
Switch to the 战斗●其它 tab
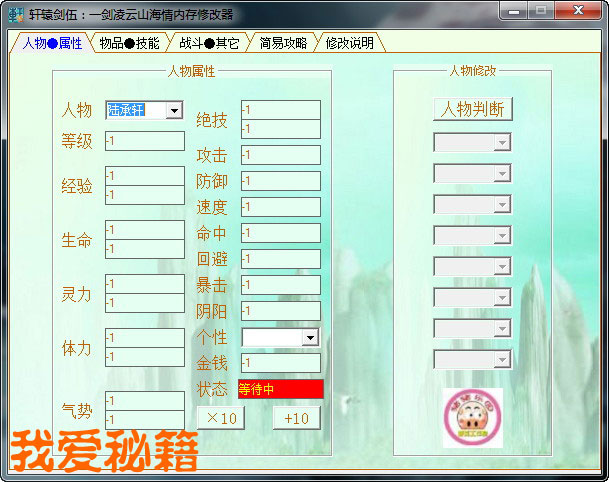pos(209,43)
